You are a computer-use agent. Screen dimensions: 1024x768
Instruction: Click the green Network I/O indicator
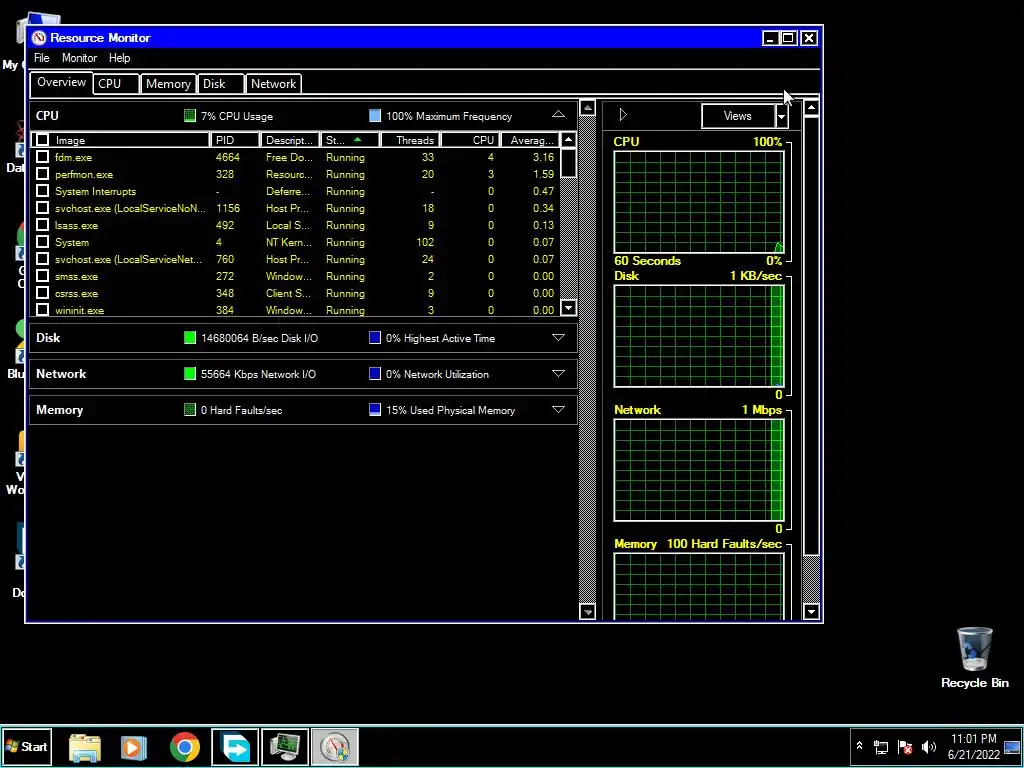[190, 374]
